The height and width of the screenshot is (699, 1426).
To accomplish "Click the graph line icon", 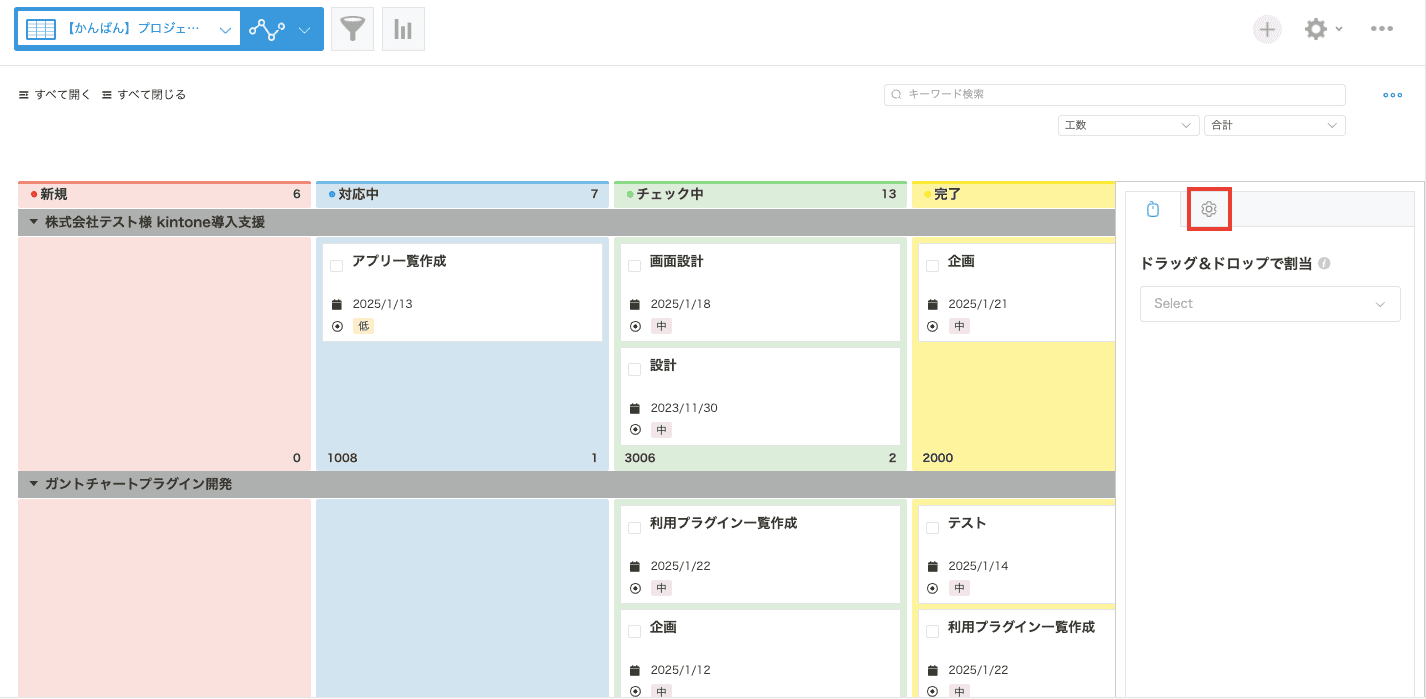I will (x=267, y=30).
